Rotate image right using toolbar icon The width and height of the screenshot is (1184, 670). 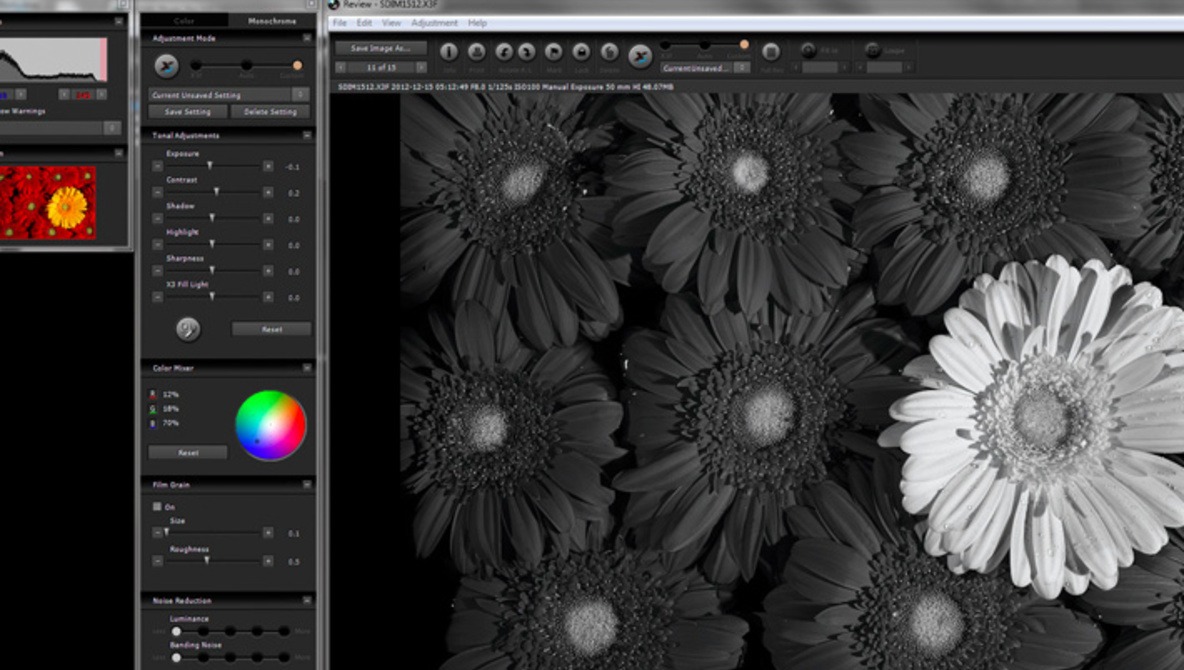point(526,51)
